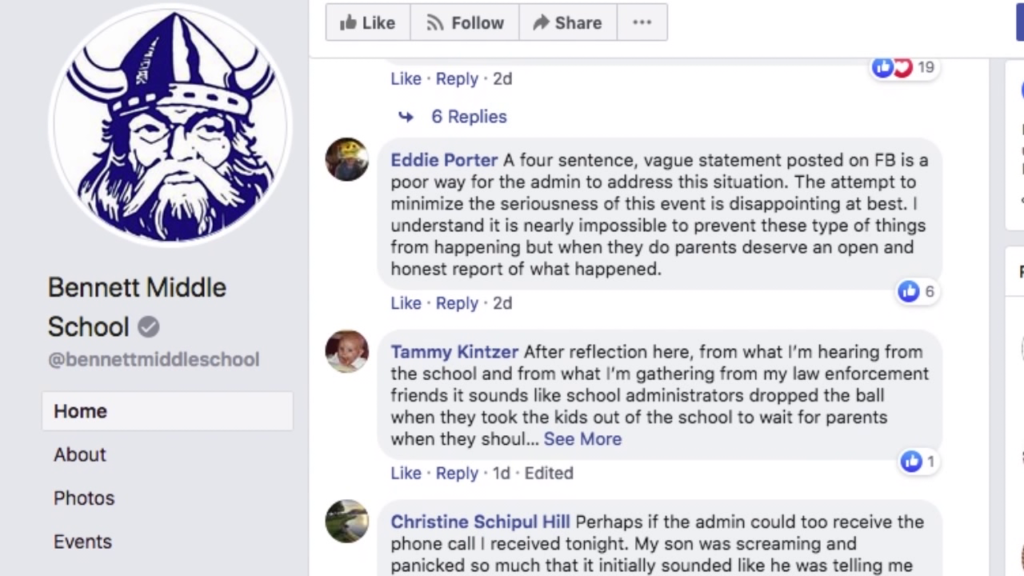The width and height of the screenshot is (1024, 576).
Task: Follow the Bennett Middle School page
Action: point(464,23)
